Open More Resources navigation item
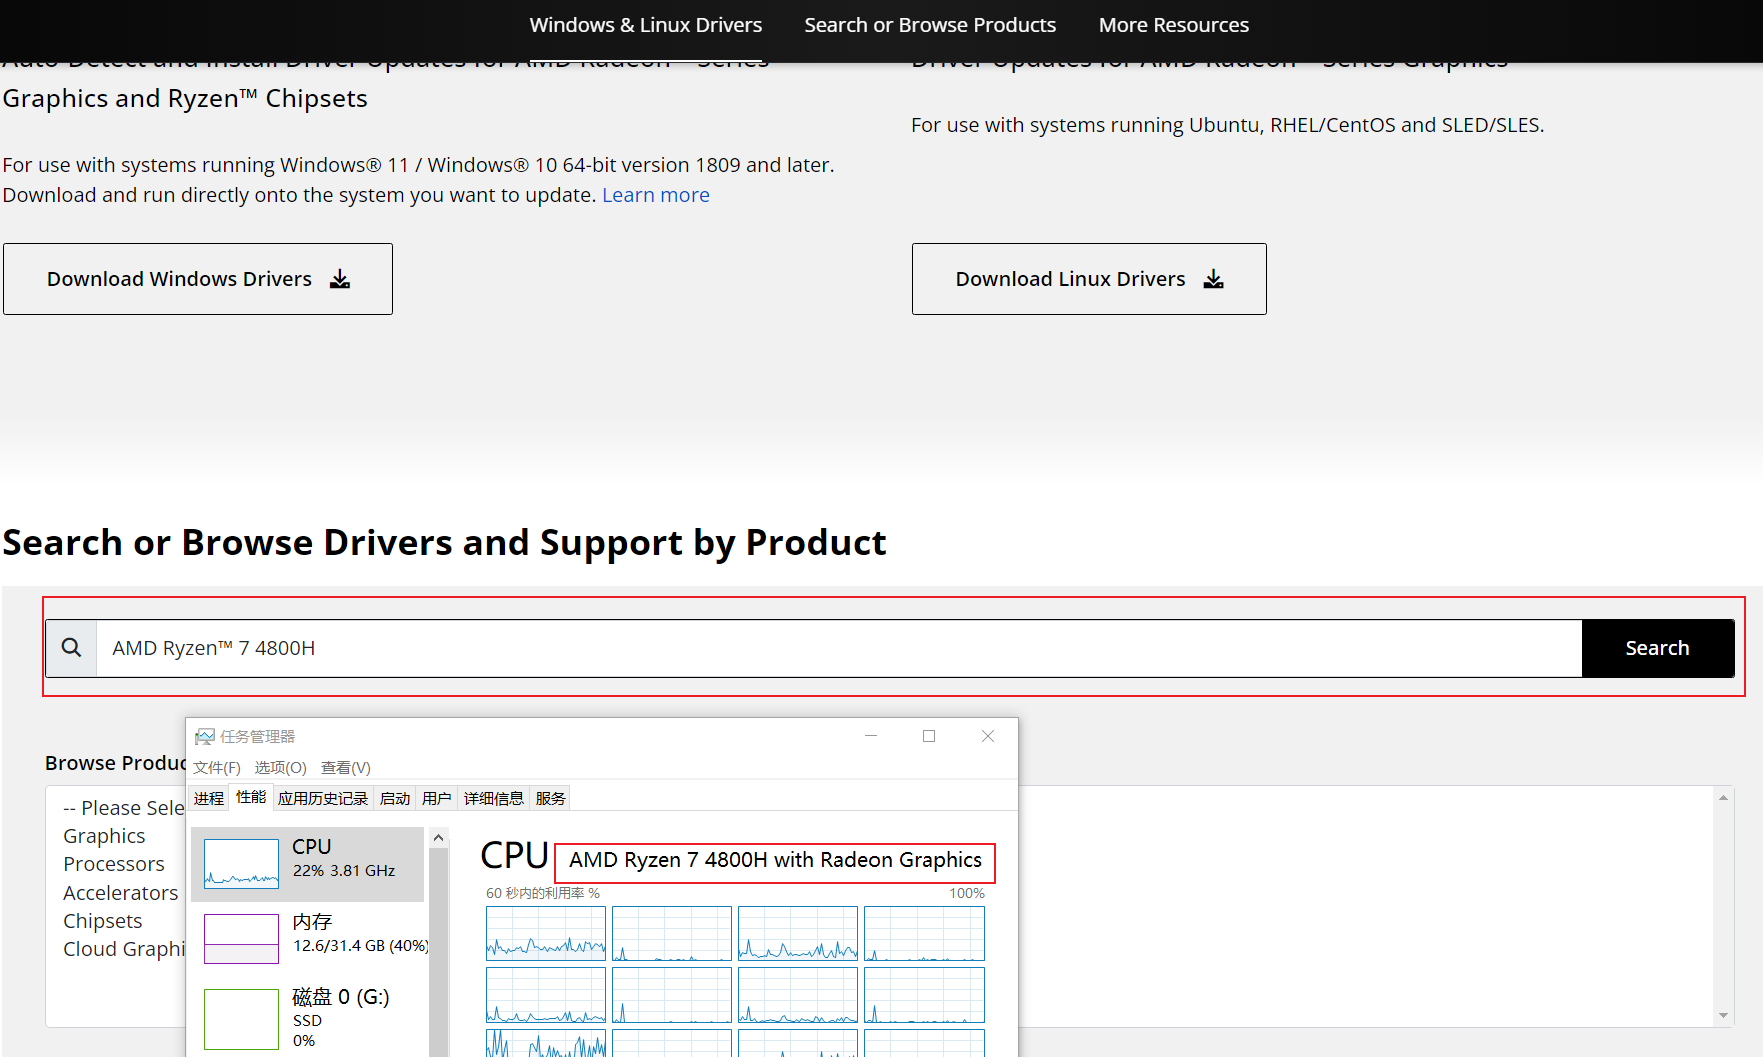Screen dimensions: 1763x1057 coord(1173,25)
